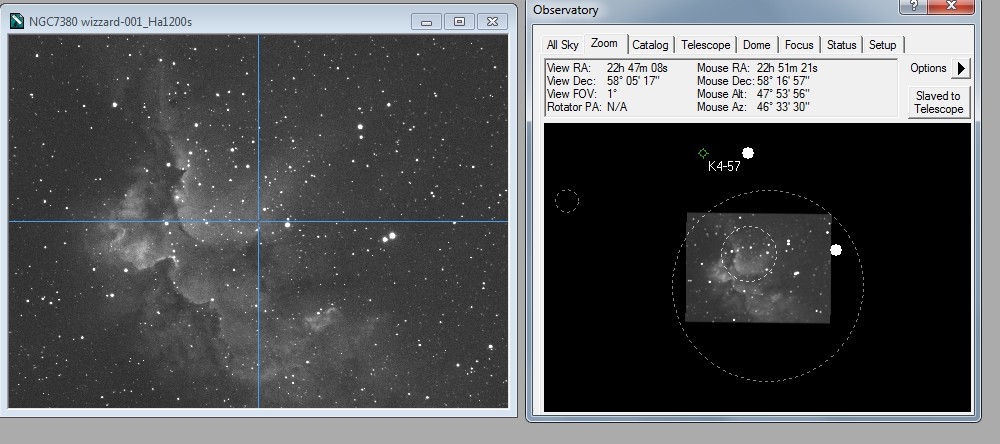Open the Setup tab
This screenshot has width=1000, height=444.
tap(882, 45)
